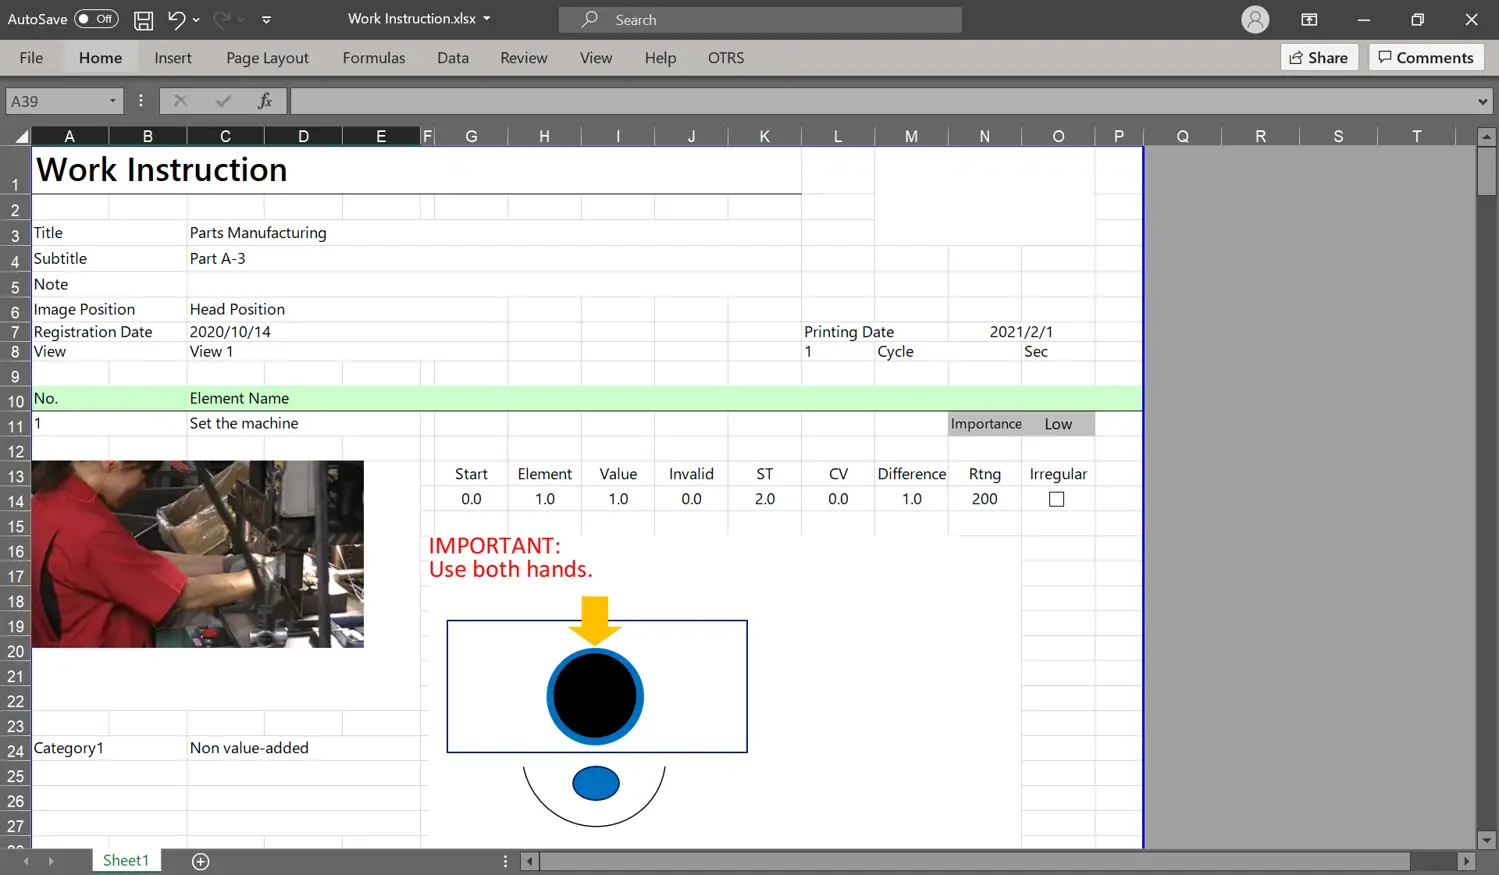The width and height of the screenshot is (1499, 875).
Task: Click the Comments button
Action: point(1426,58)
